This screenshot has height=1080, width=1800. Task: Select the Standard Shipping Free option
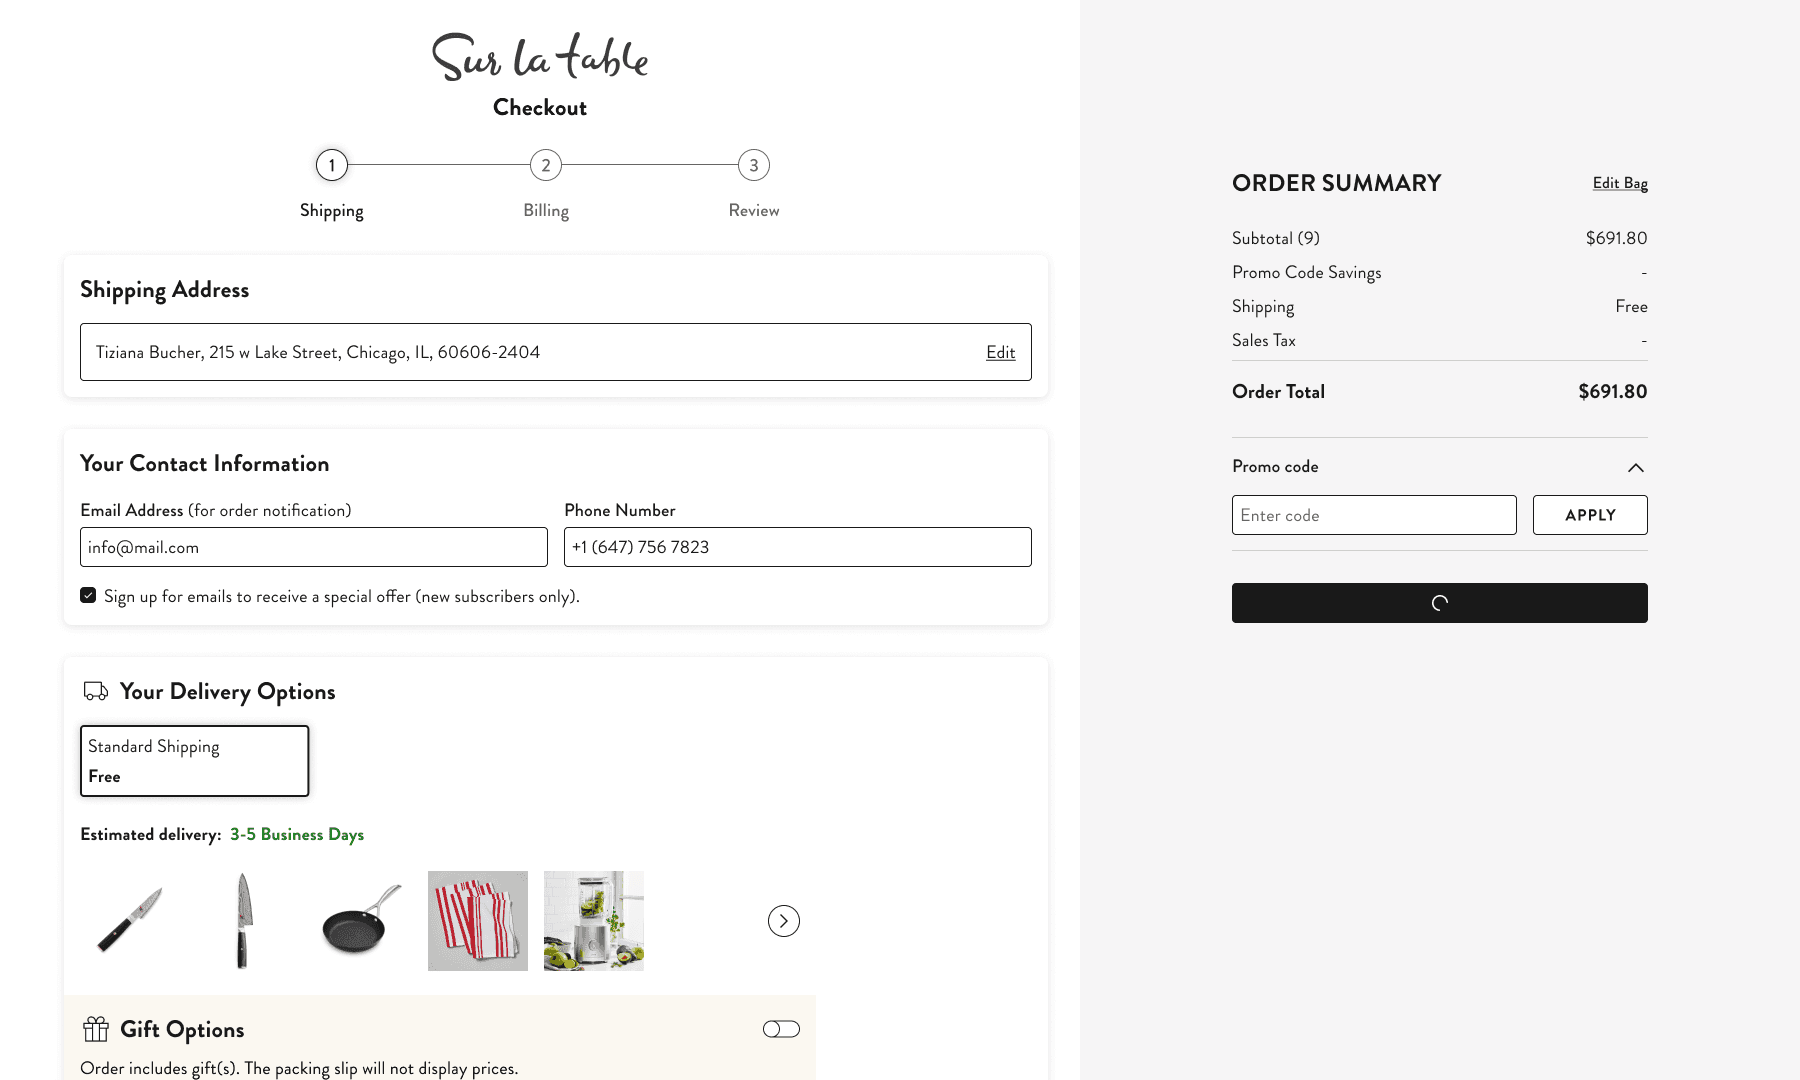point(195,761)
